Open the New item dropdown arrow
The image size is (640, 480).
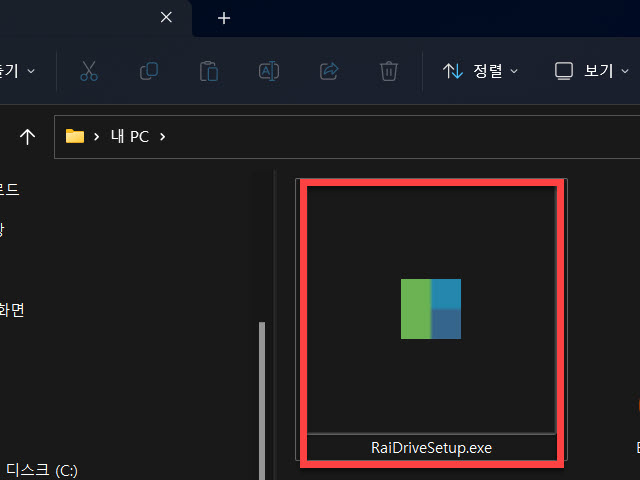tap(31, 71)
